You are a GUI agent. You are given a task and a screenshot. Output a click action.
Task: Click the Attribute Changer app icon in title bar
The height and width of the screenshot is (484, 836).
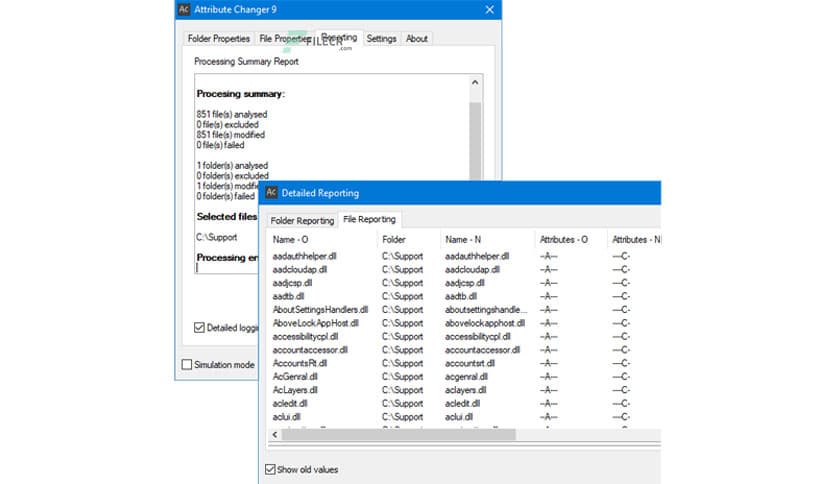(184, 10)
